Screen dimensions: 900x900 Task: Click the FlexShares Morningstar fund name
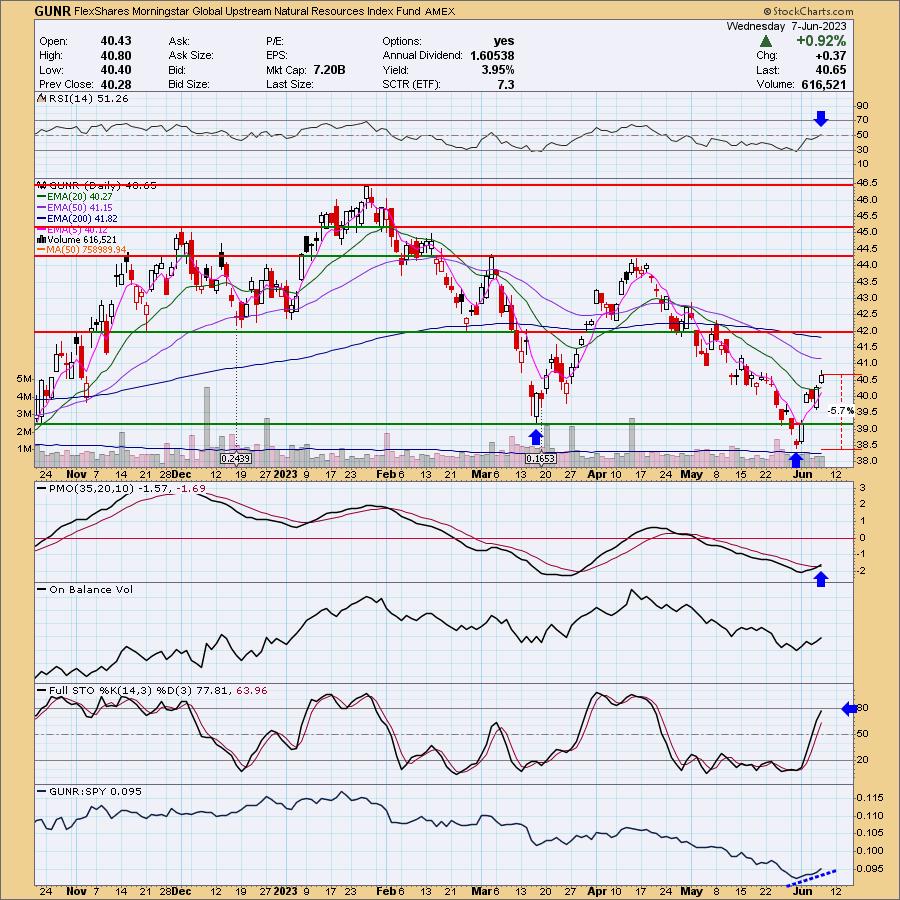click(x=247, y=11)
